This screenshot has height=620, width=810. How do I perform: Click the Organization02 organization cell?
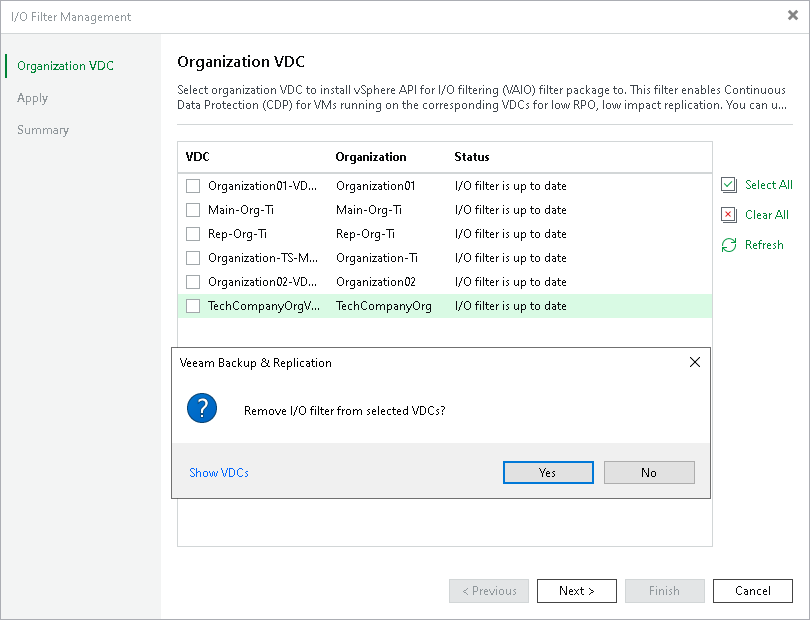coord(376,282)
